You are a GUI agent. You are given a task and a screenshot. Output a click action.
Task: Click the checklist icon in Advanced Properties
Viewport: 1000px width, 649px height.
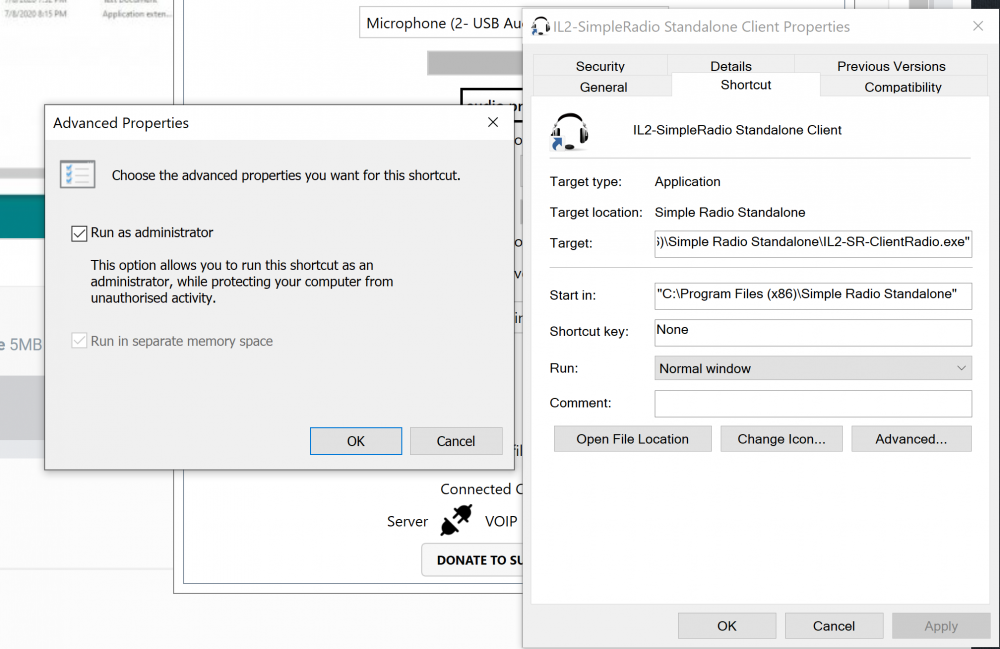coord(78,174)
